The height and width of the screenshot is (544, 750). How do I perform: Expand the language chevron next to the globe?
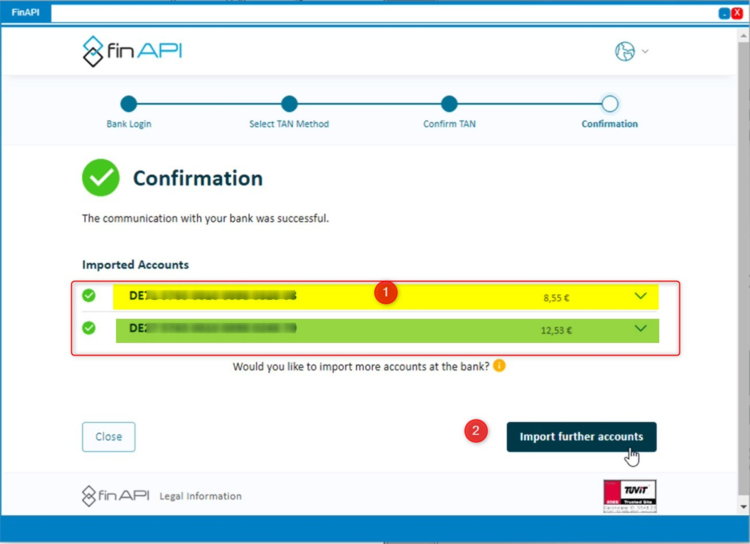(645, 52)
